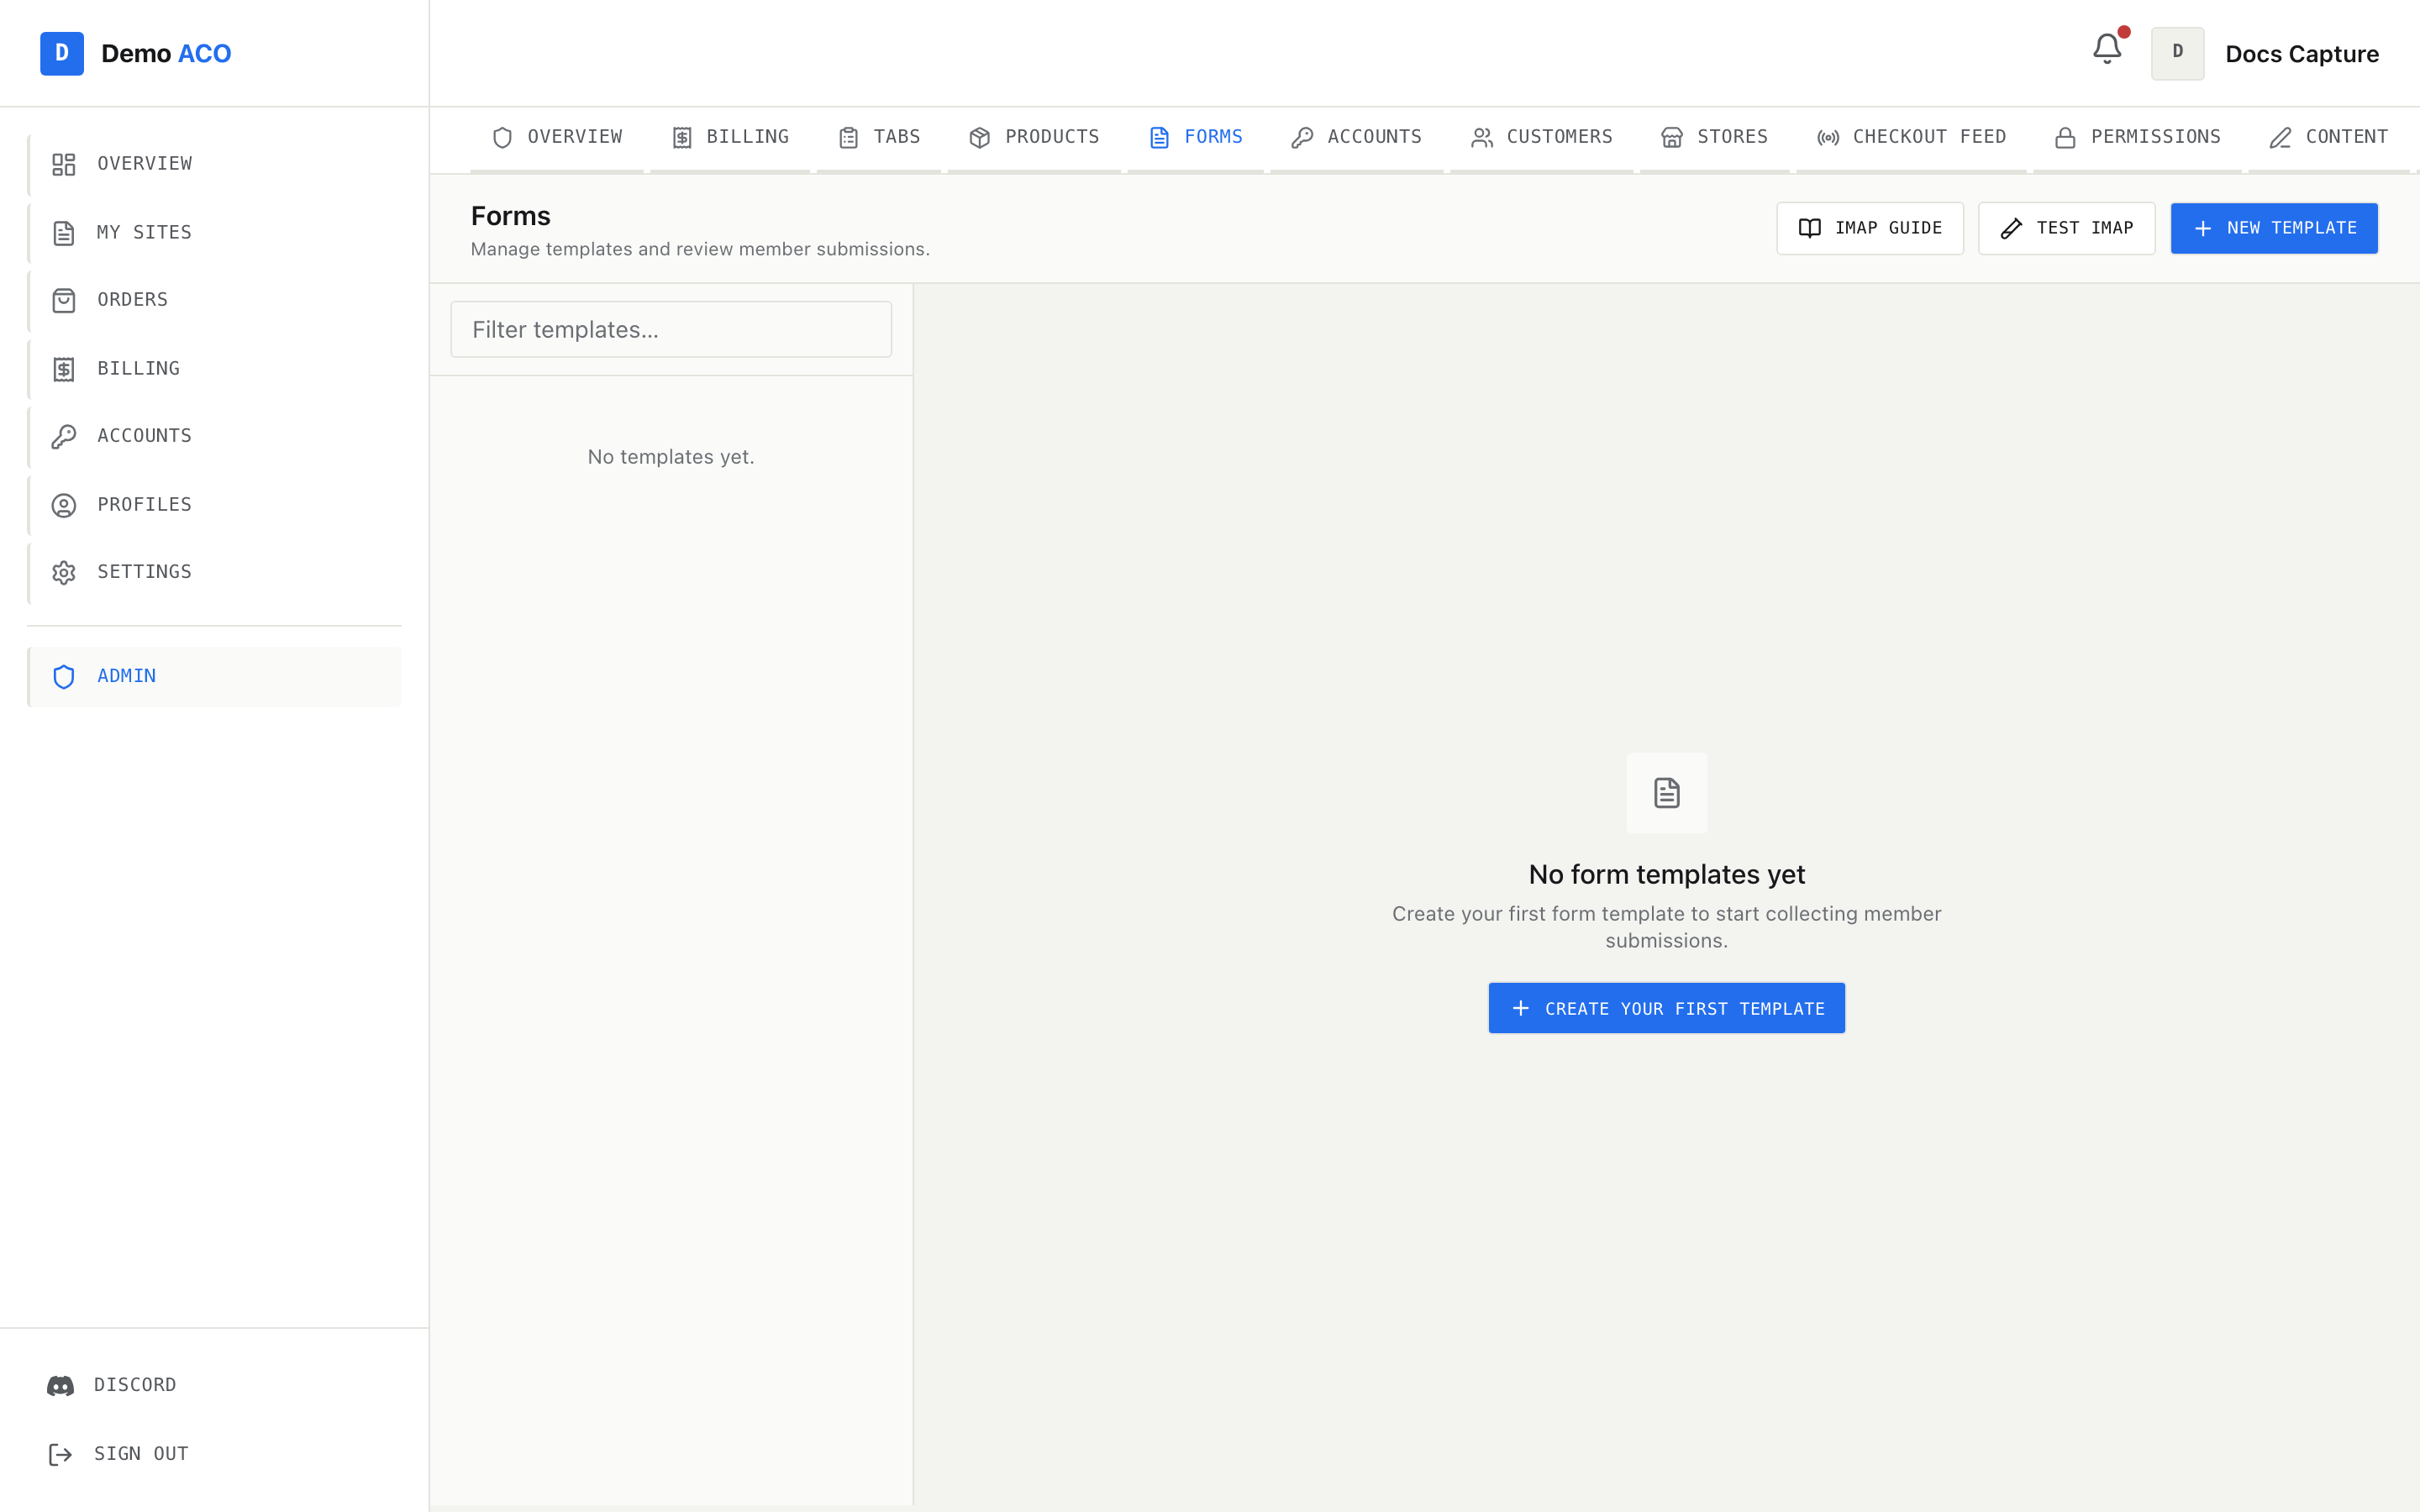Viewport: 2420px width, 1512px height.
Task: Click the sidebar Accounts key icon
Action: pos(64,436)
